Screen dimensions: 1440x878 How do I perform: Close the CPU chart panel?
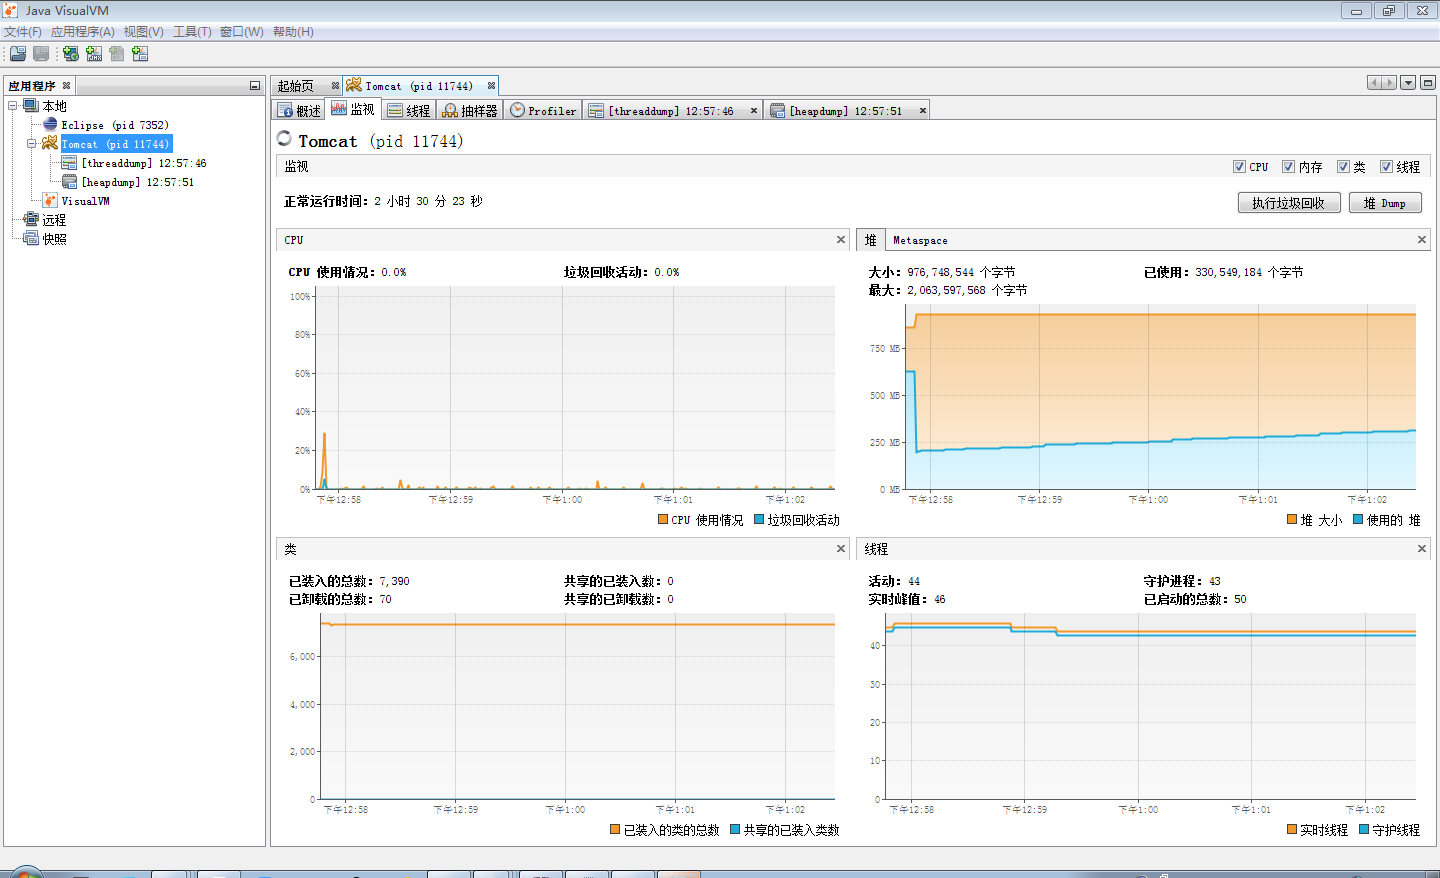(x=841, y=239)
